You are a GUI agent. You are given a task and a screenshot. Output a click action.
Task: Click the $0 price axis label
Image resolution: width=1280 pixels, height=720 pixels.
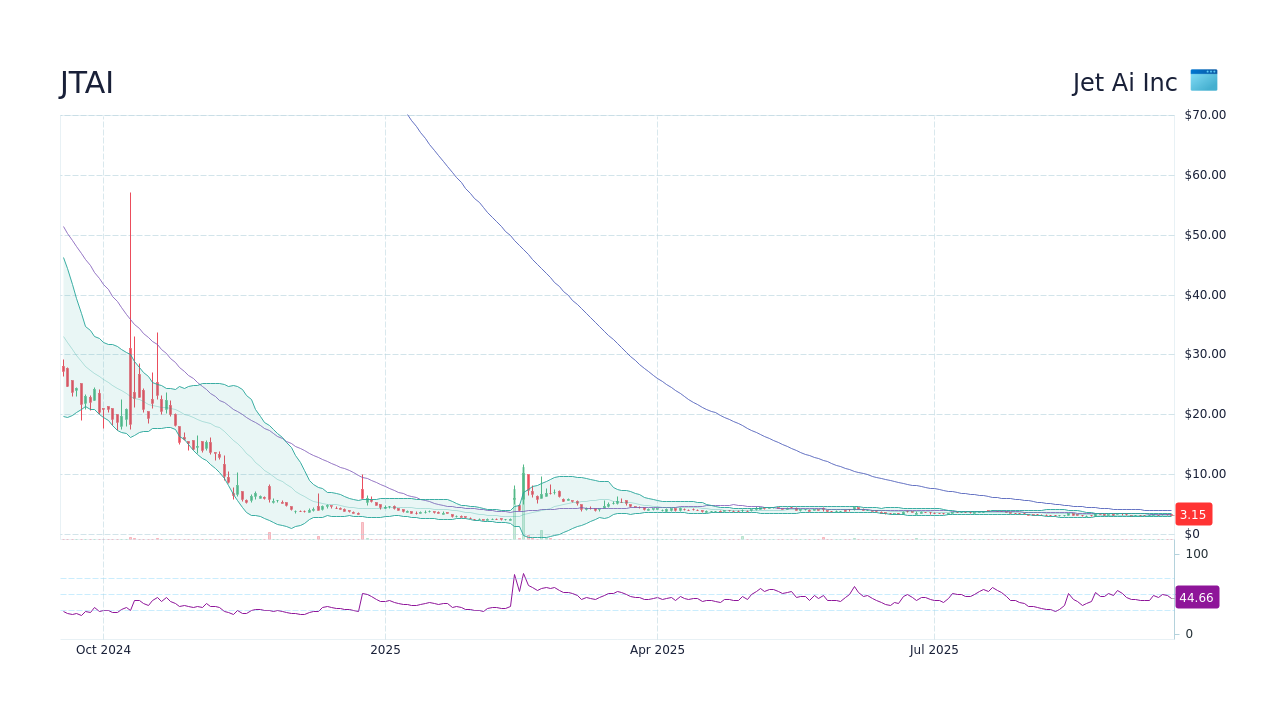(x=1191, y=533)
